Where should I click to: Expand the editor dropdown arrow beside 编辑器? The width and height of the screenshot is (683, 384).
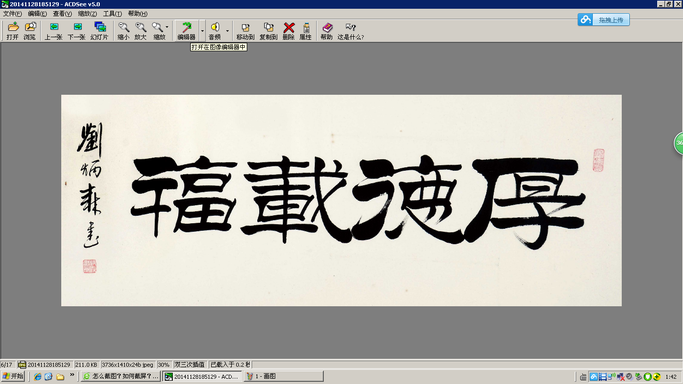pos(202,31)
